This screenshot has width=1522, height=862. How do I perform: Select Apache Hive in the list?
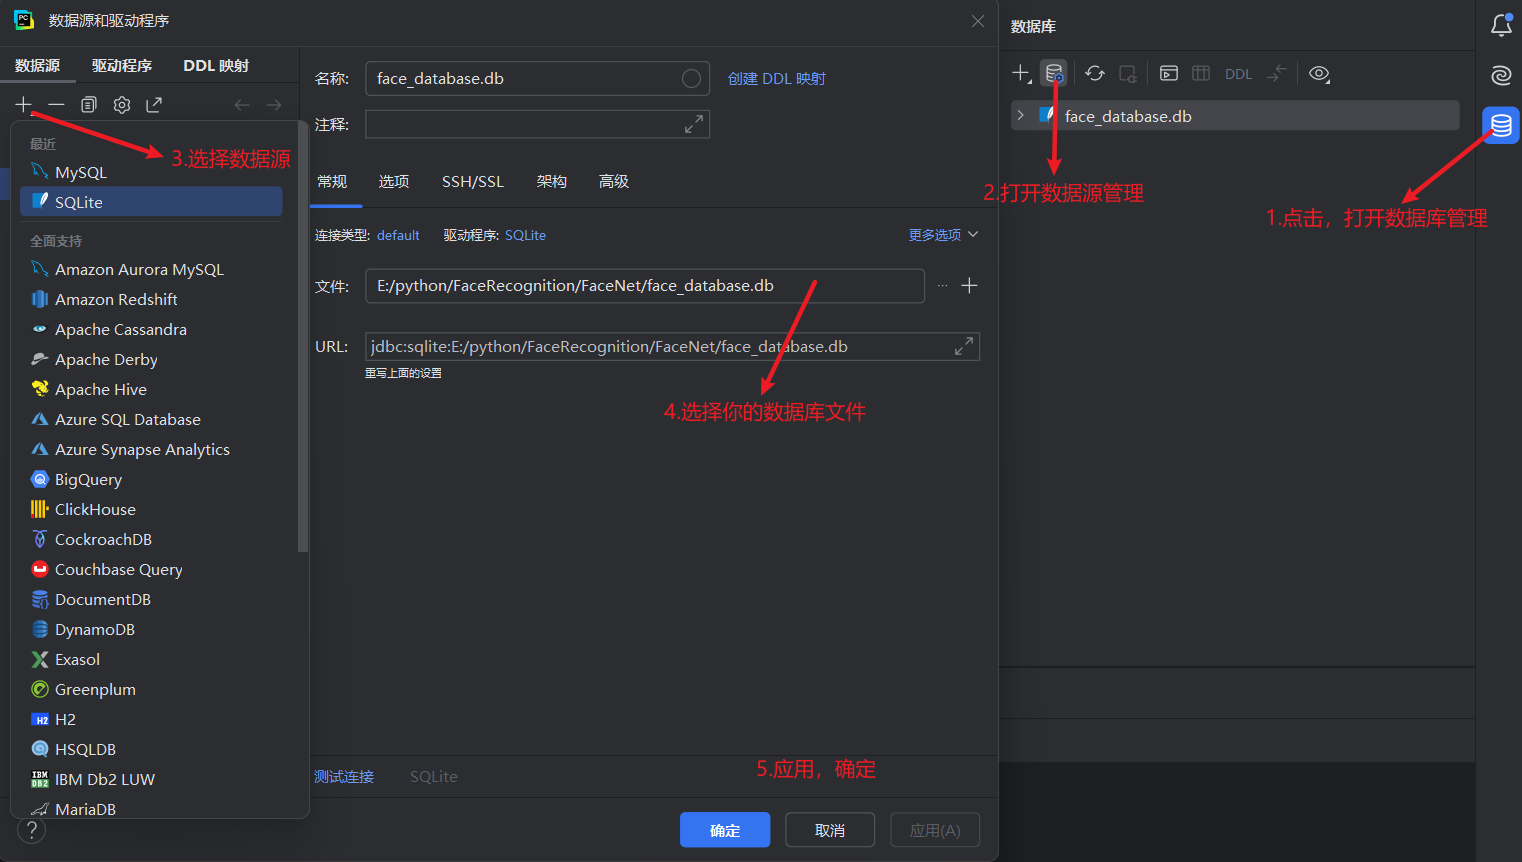(x=151, y=389)
